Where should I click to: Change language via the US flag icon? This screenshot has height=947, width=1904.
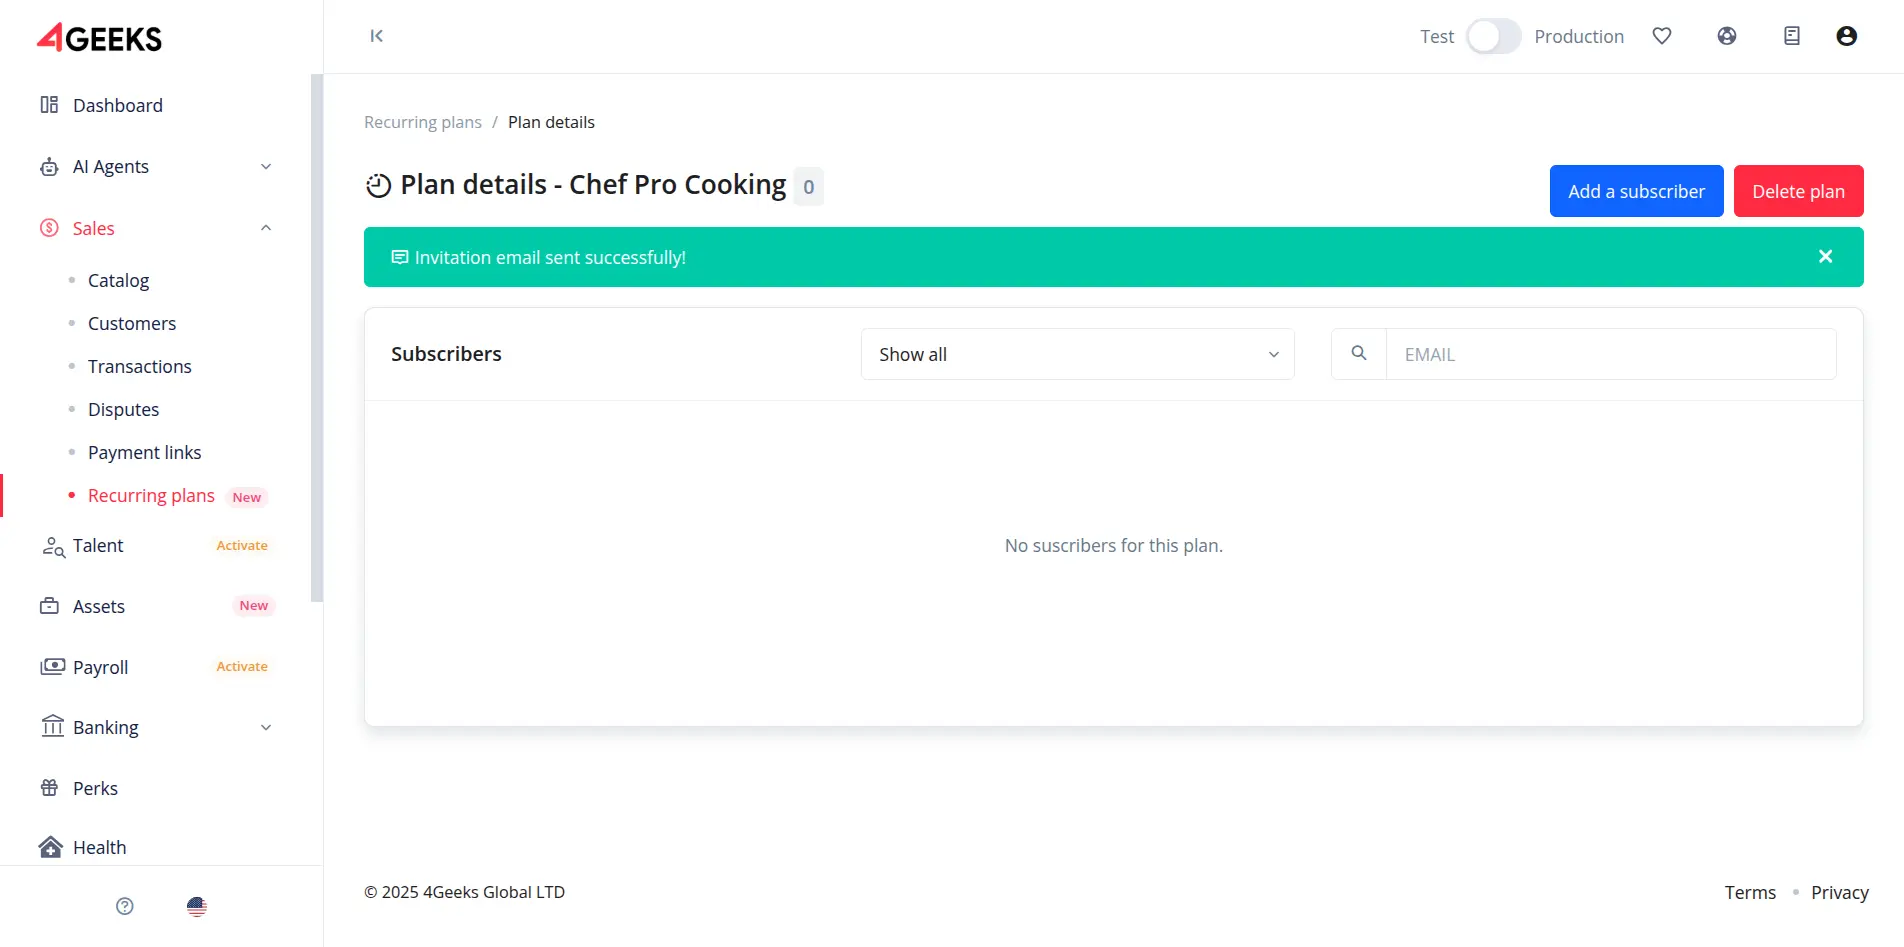(197, 906)
